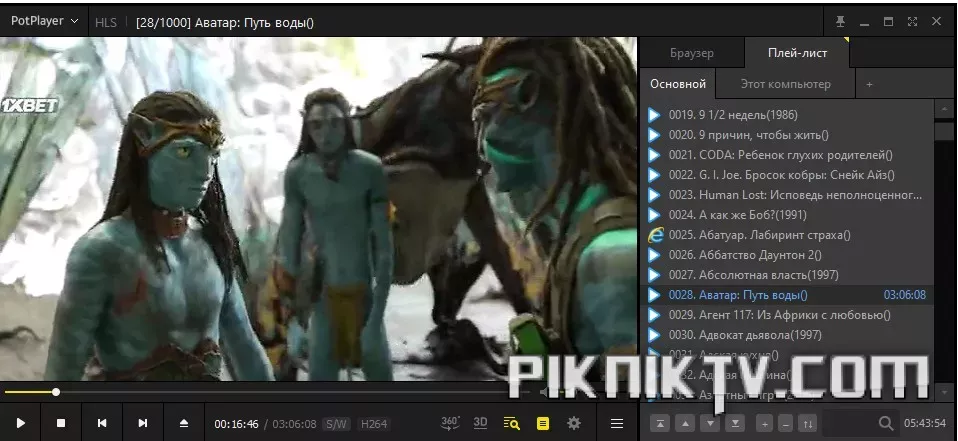Click the HLS label in the title bar
Screen dimensions: 958x441
point(106,23)
